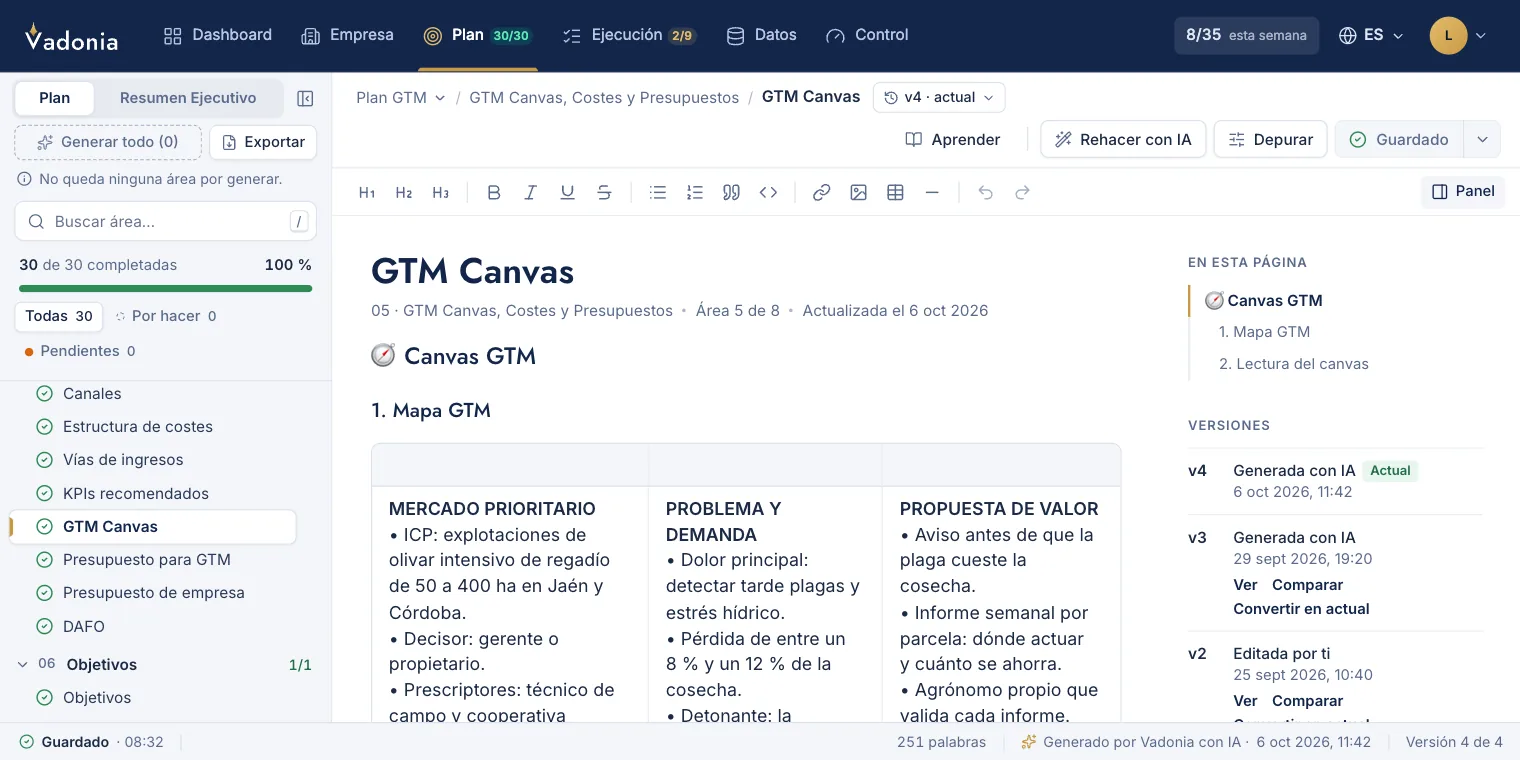
Task: Expand the Plan GTM breadcrumb dropdown
Action: (x=401, y=97)
